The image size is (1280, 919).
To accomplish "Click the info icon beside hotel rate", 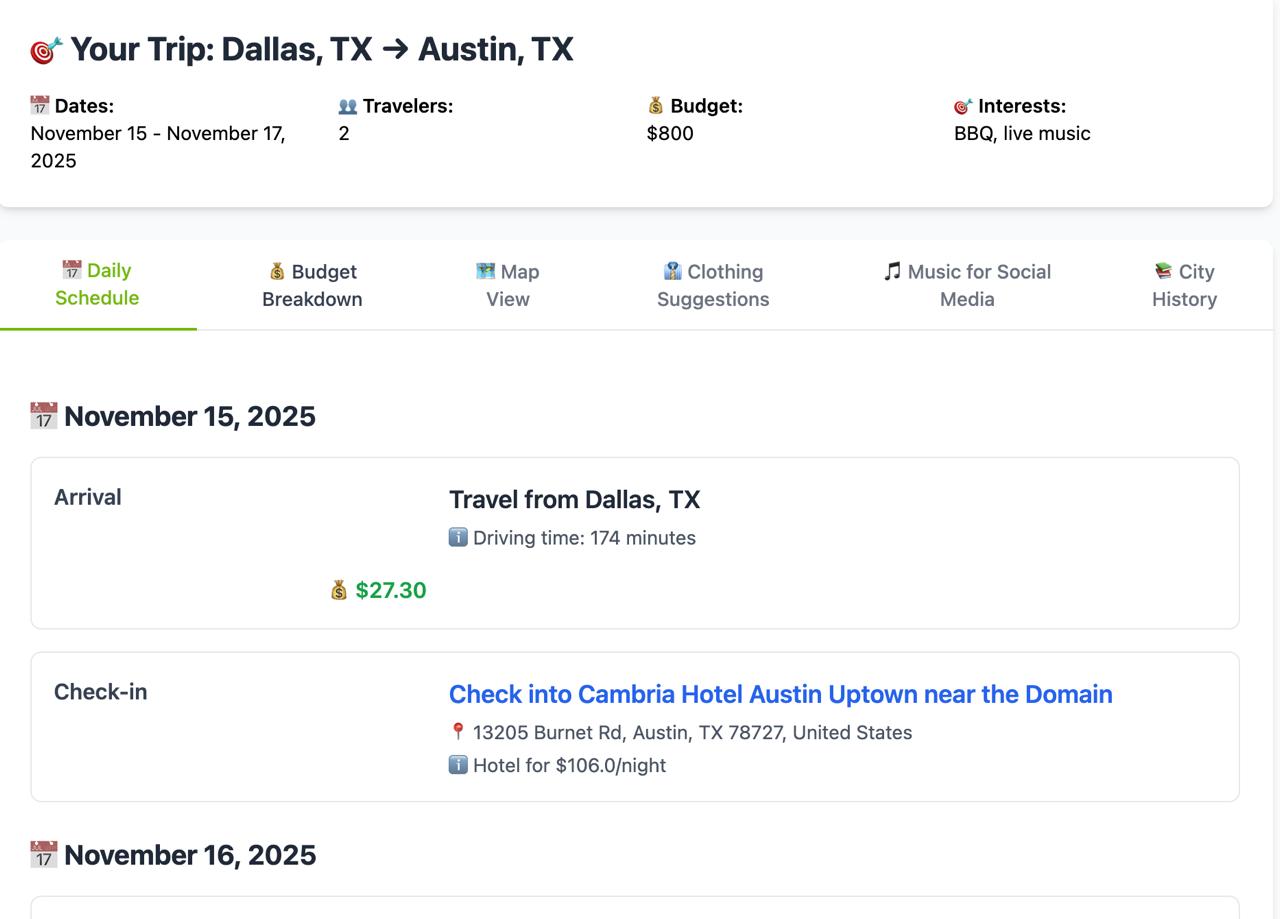I will pyautogui.click(x=458, y=765).
